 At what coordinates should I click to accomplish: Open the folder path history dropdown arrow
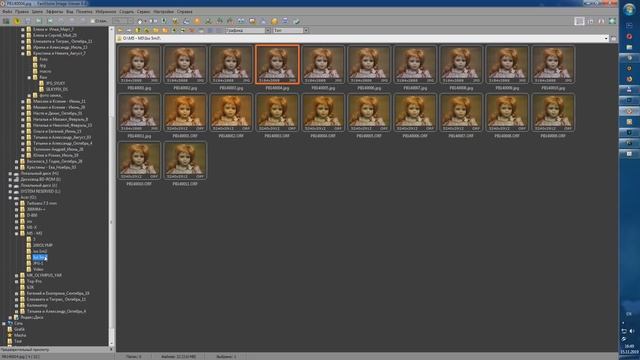point(606,38)
